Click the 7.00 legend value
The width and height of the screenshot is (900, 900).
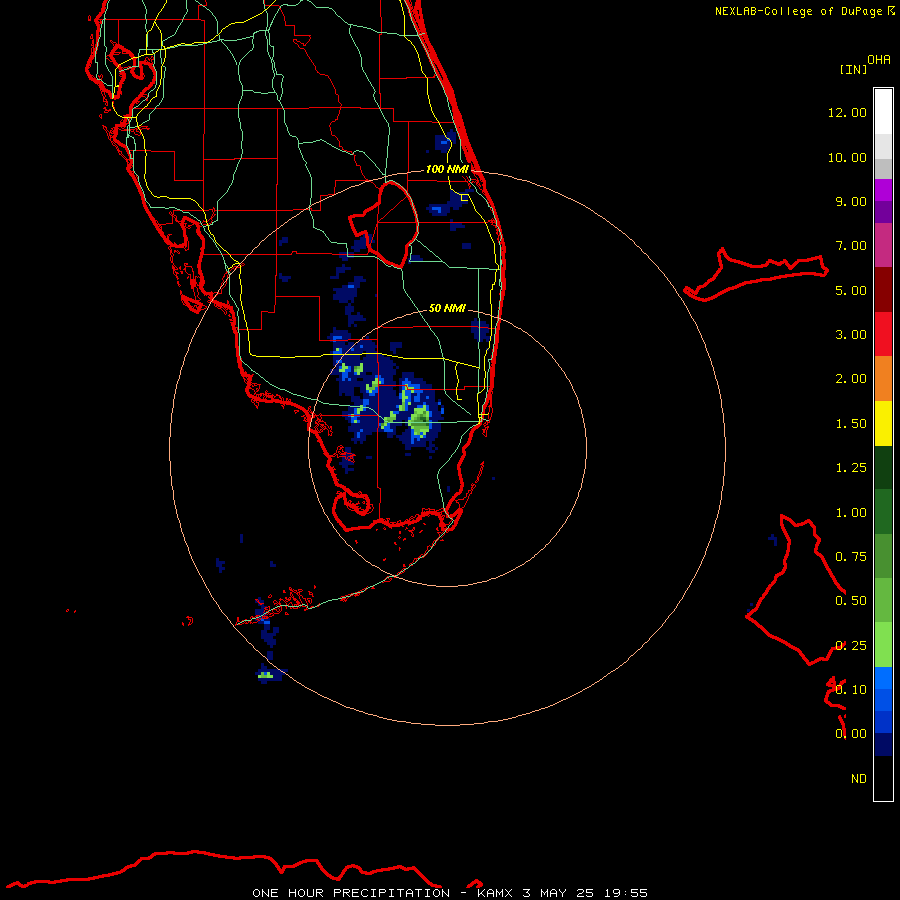point(851,246)
